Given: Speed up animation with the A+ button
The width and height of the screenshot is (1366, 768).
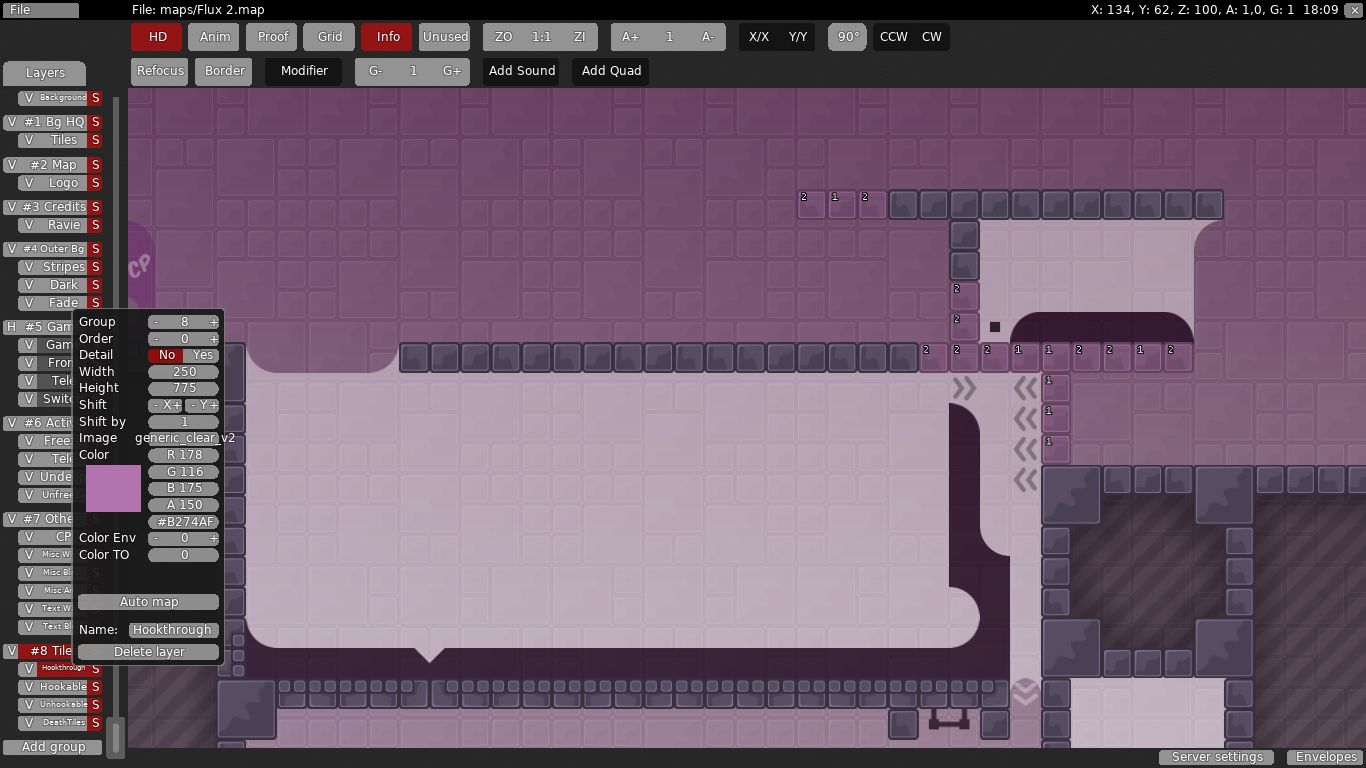Looking at the screenshot, I should coord(630,37).
